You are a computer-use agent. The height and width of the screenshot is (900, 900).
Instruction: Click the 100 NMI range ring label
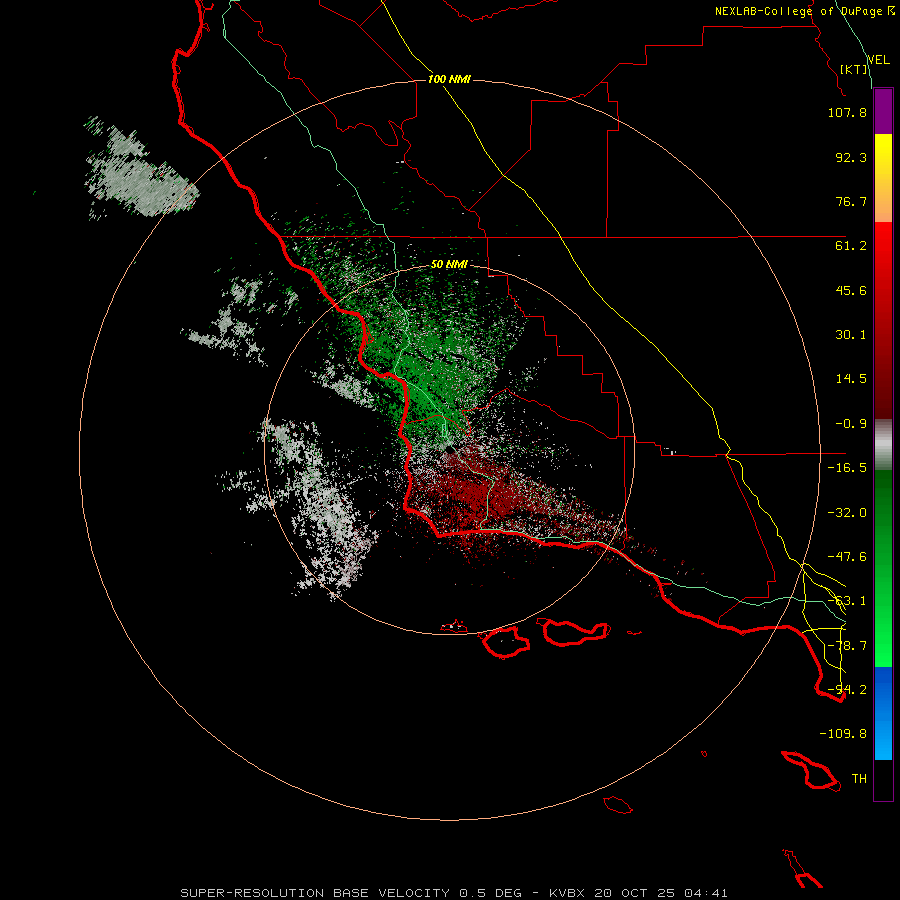(449, 79)
